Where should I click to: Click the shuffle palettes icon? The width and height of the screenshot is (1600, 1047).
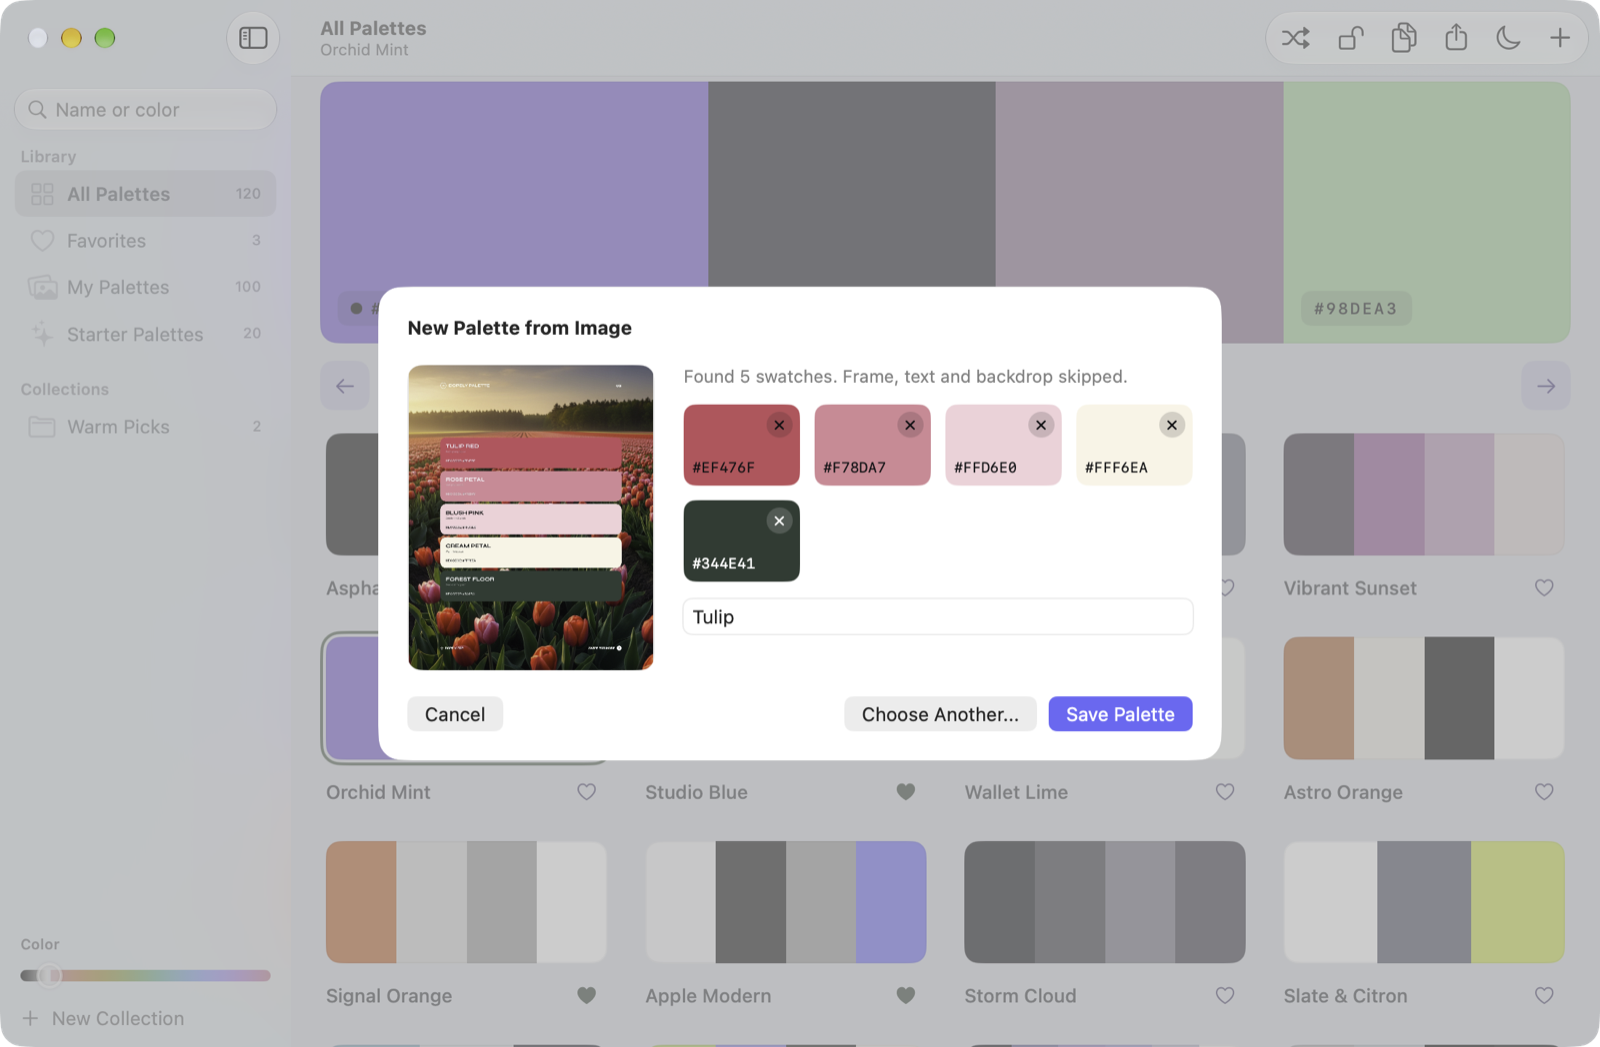tap(1296, 38)
